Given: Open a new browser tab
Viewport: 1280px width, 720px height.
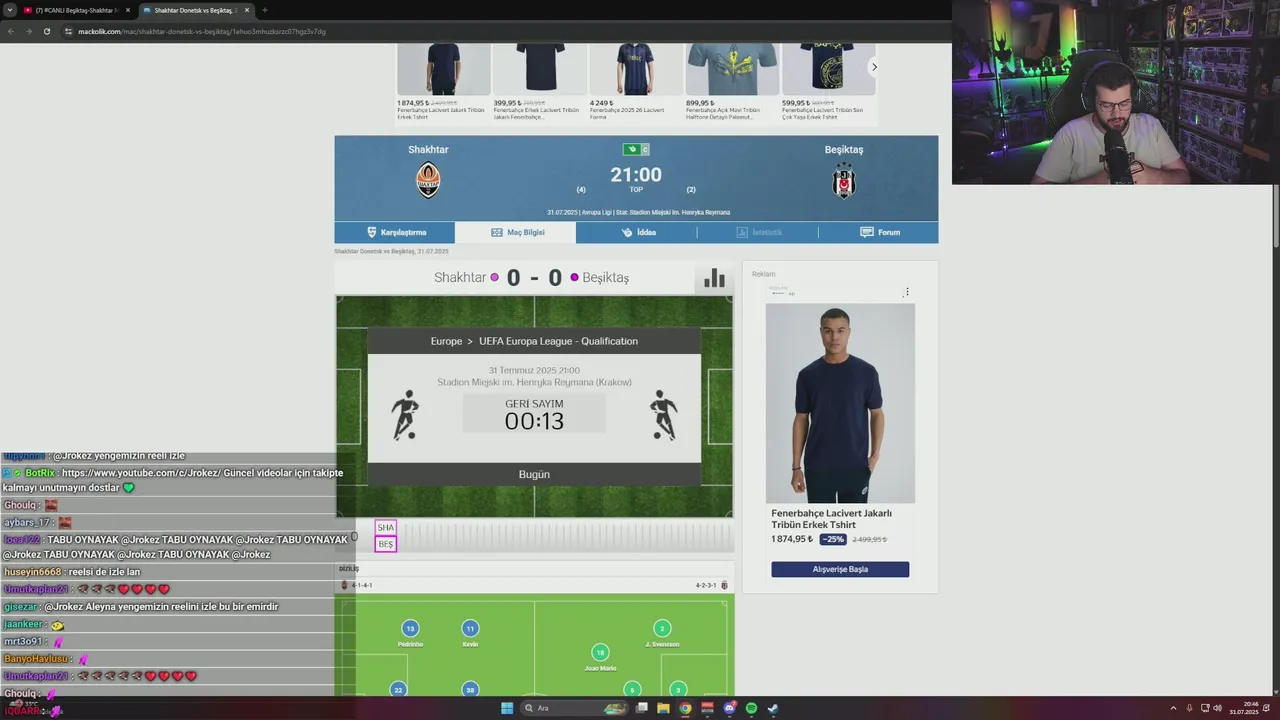Looking at the screenshot, I should pyautogui.click(x=265, y=10).
